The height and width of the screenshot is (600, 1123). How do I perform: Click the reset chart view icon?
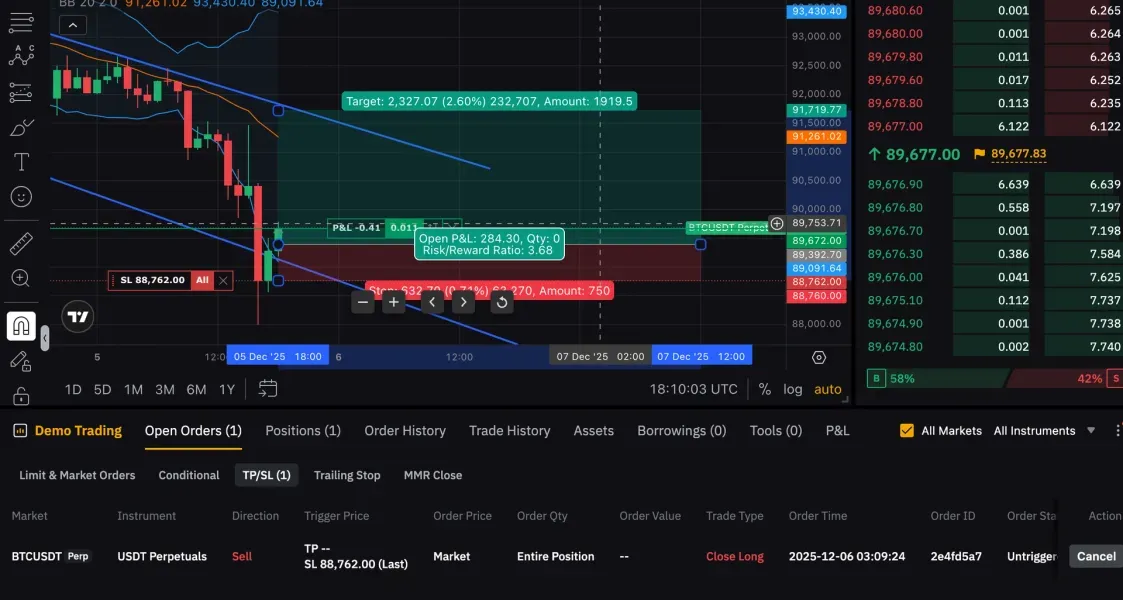(502, 302)
